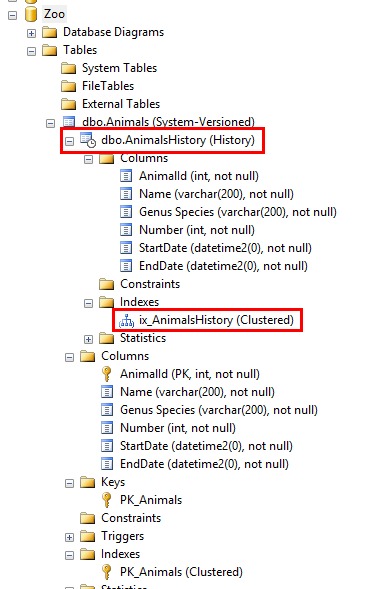Collapse the Zoo database node
Image resolution: width=372 pixels, height=589 pixels.
pyautogui.click(x=13, y=15)
